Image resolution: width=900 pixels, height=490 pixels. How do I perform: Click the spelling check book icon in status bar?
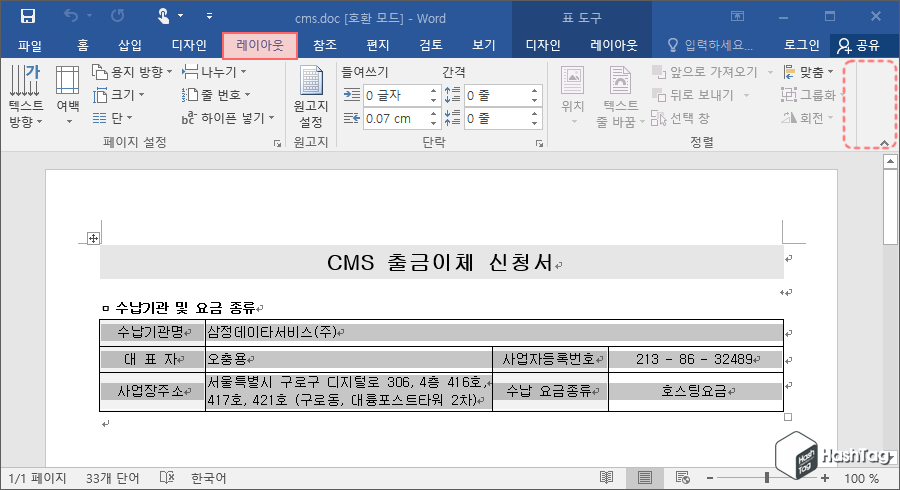click(x=166, y=477)
